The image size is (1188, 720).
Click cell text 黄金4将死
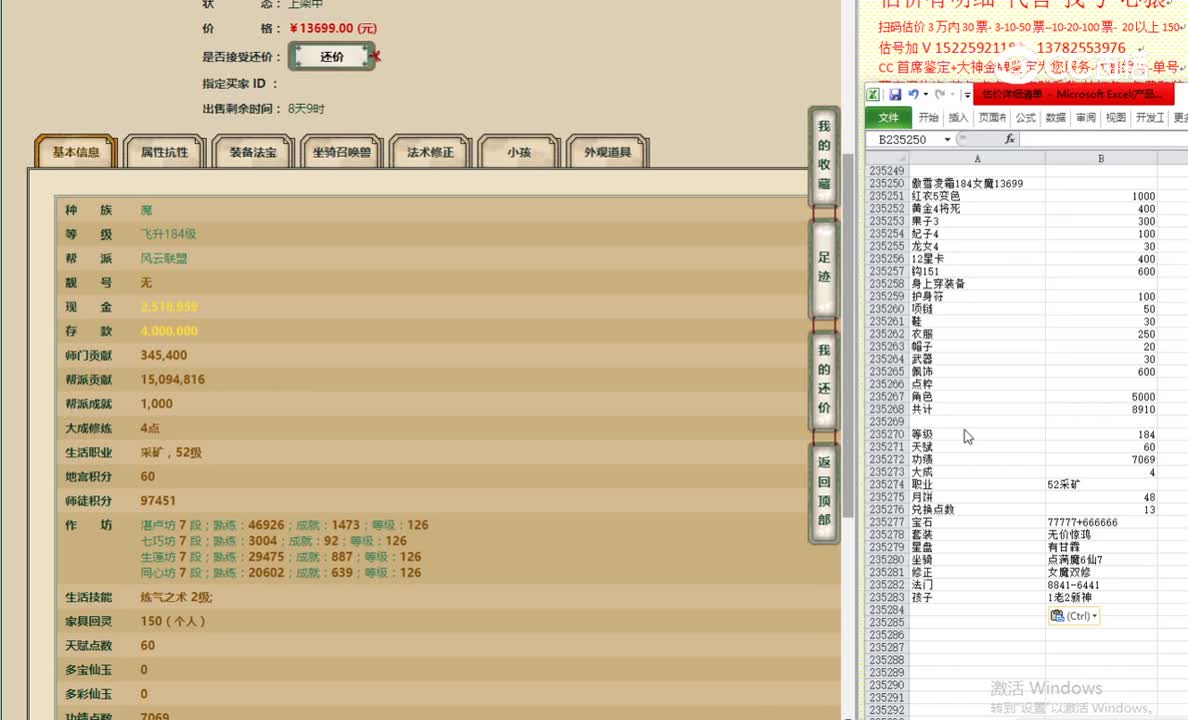[x=936, y=208]
